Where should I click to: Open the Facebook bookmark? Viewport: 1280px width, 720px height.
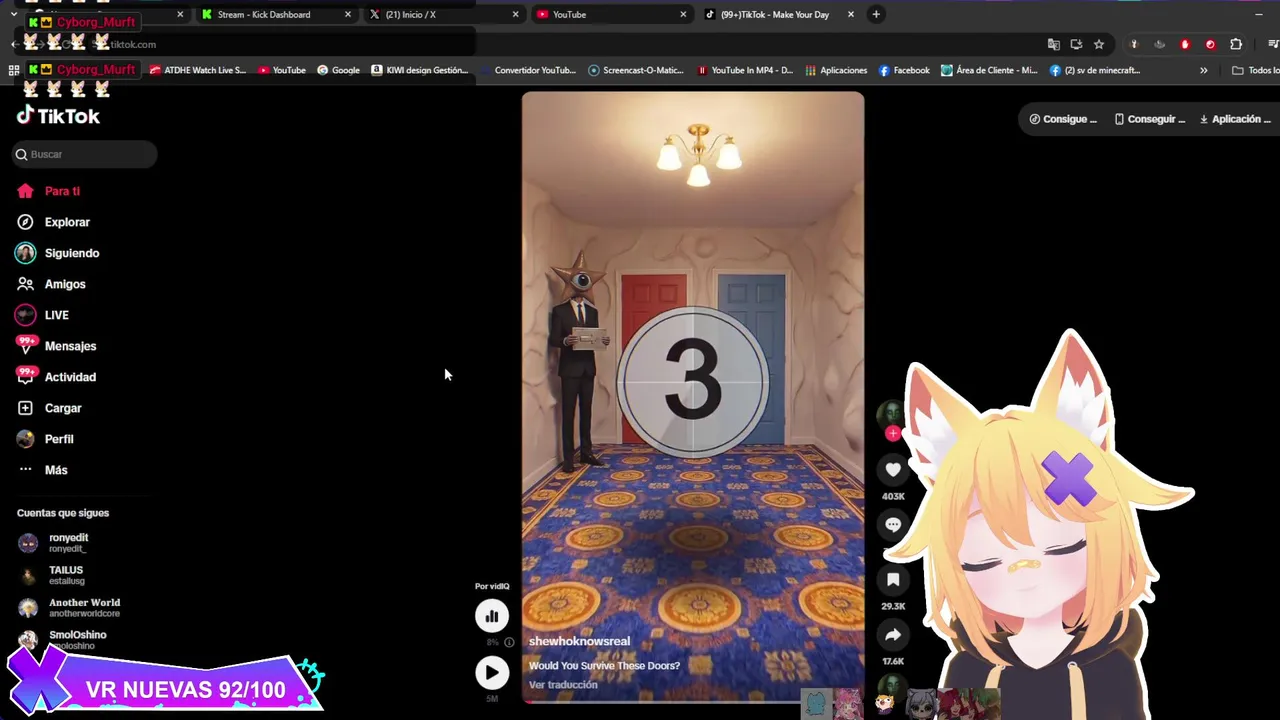[x=904, y=70]
